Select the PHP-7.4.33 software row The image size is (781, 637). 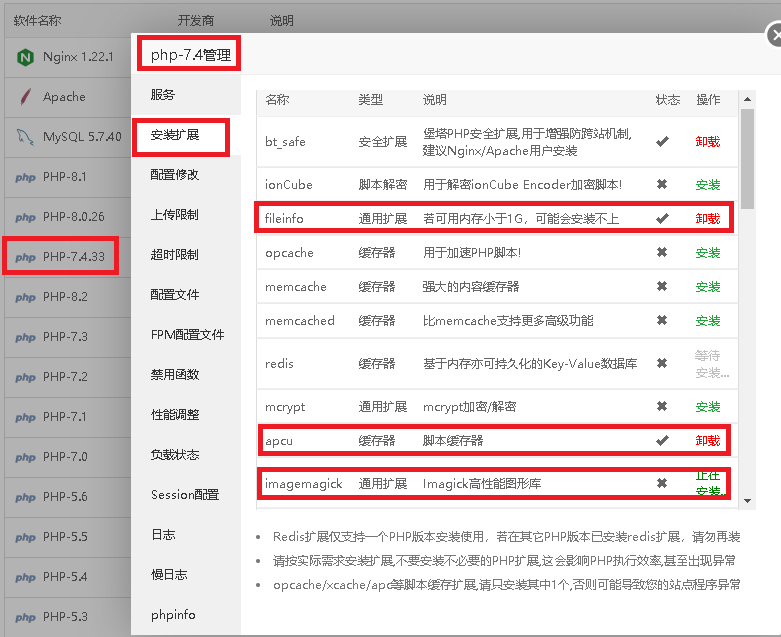[68, 257]
